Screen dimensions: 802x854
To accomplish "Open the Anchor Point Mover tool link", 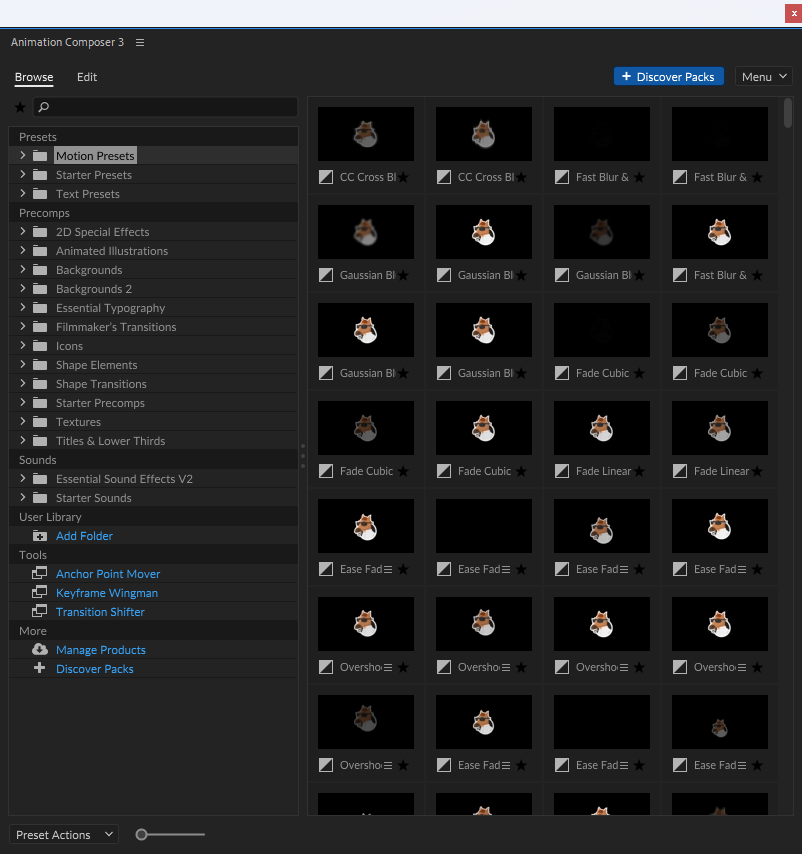I will [108, 574].
